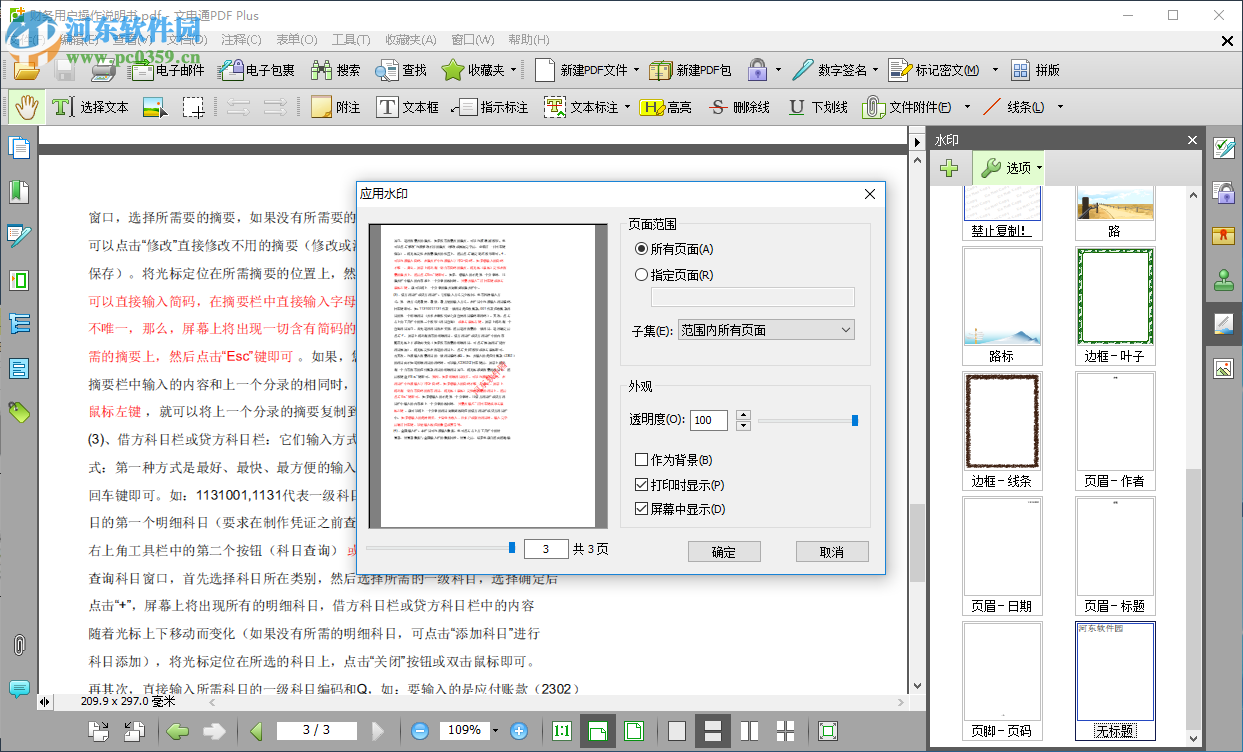The width and height of the screenshot is (1243, 752).
Task: Insert a 文本框 text box annotation
Action: 406,107
